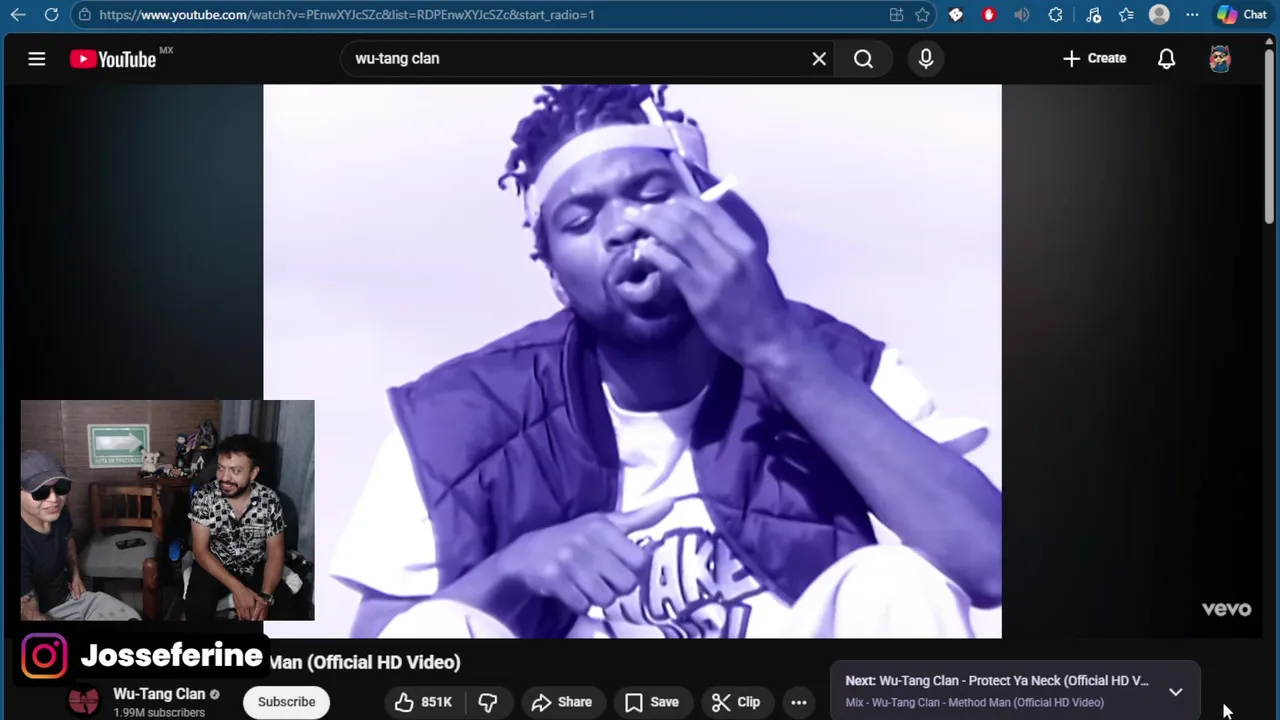Open the notifications bell
Screen dimensions: 1280x720
[x=1166, y=59]
